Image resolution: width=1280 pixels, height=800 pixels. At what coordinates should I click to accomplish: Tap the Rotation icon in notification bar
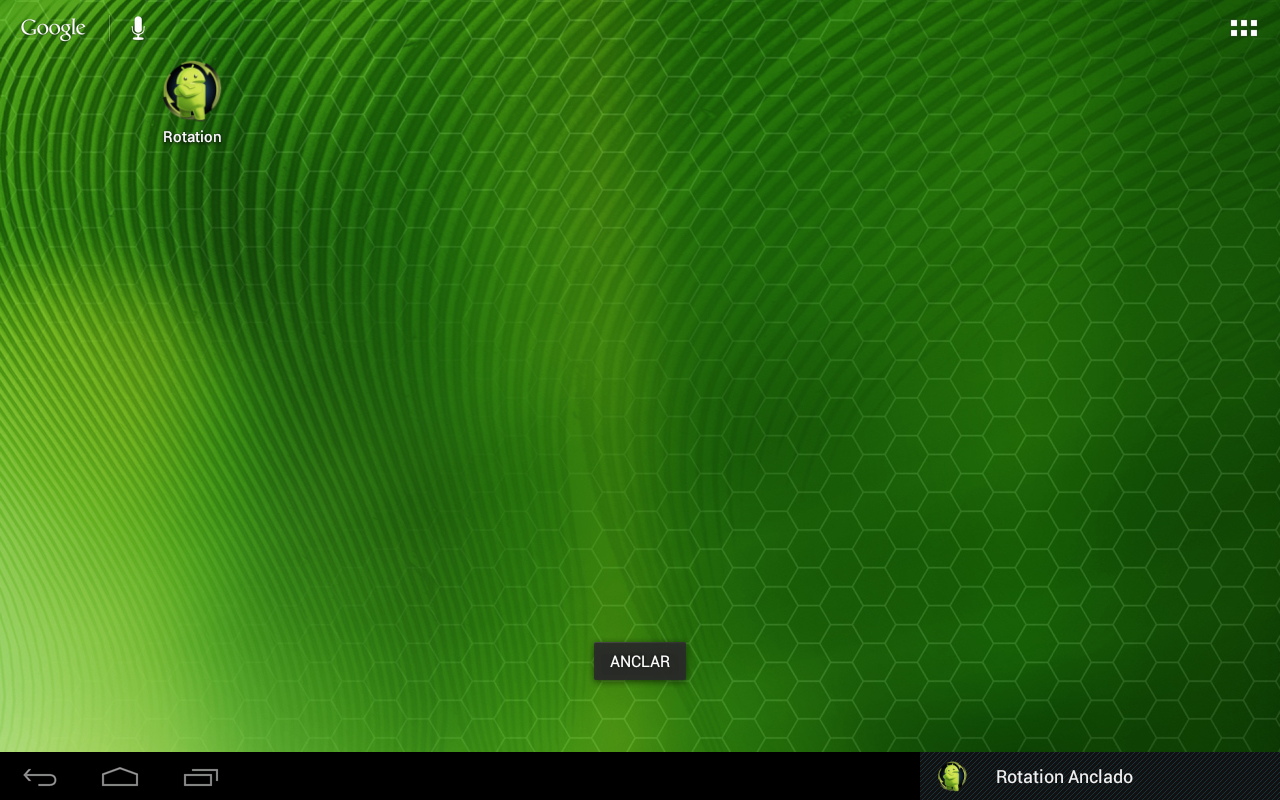[x=952, y=776]
